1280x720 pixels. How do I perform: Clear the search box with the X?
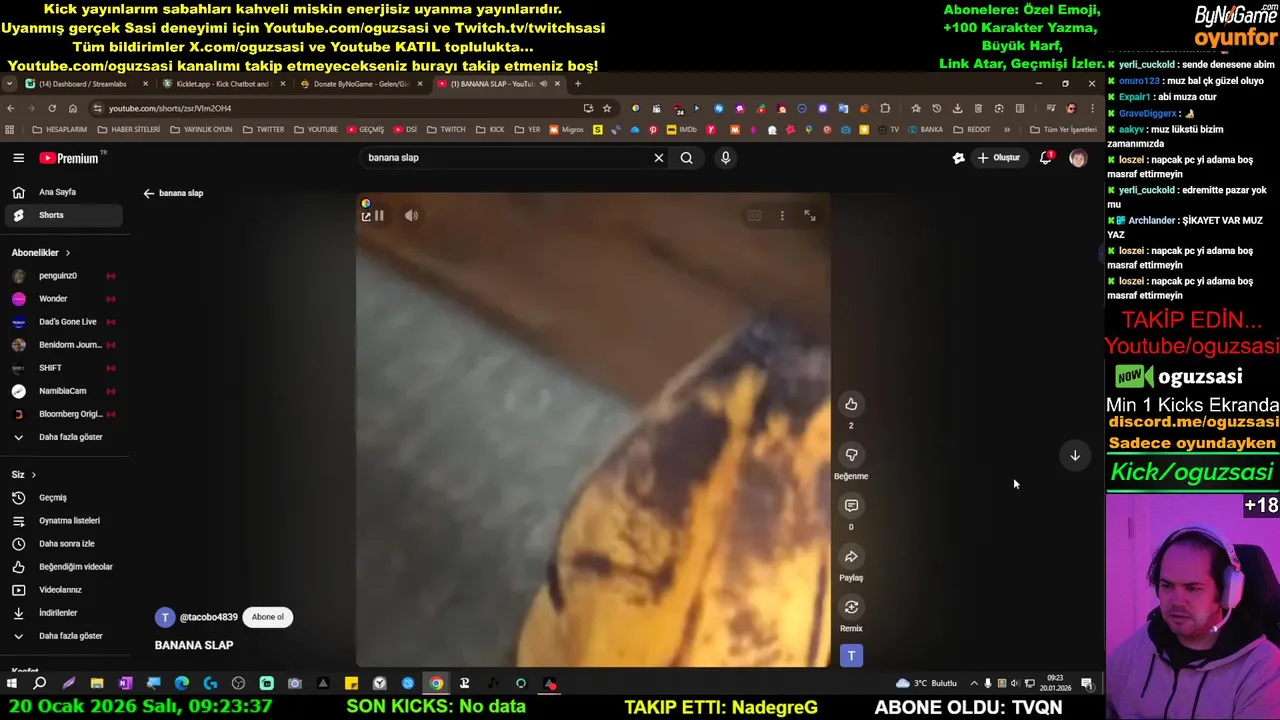pos(659,158)
